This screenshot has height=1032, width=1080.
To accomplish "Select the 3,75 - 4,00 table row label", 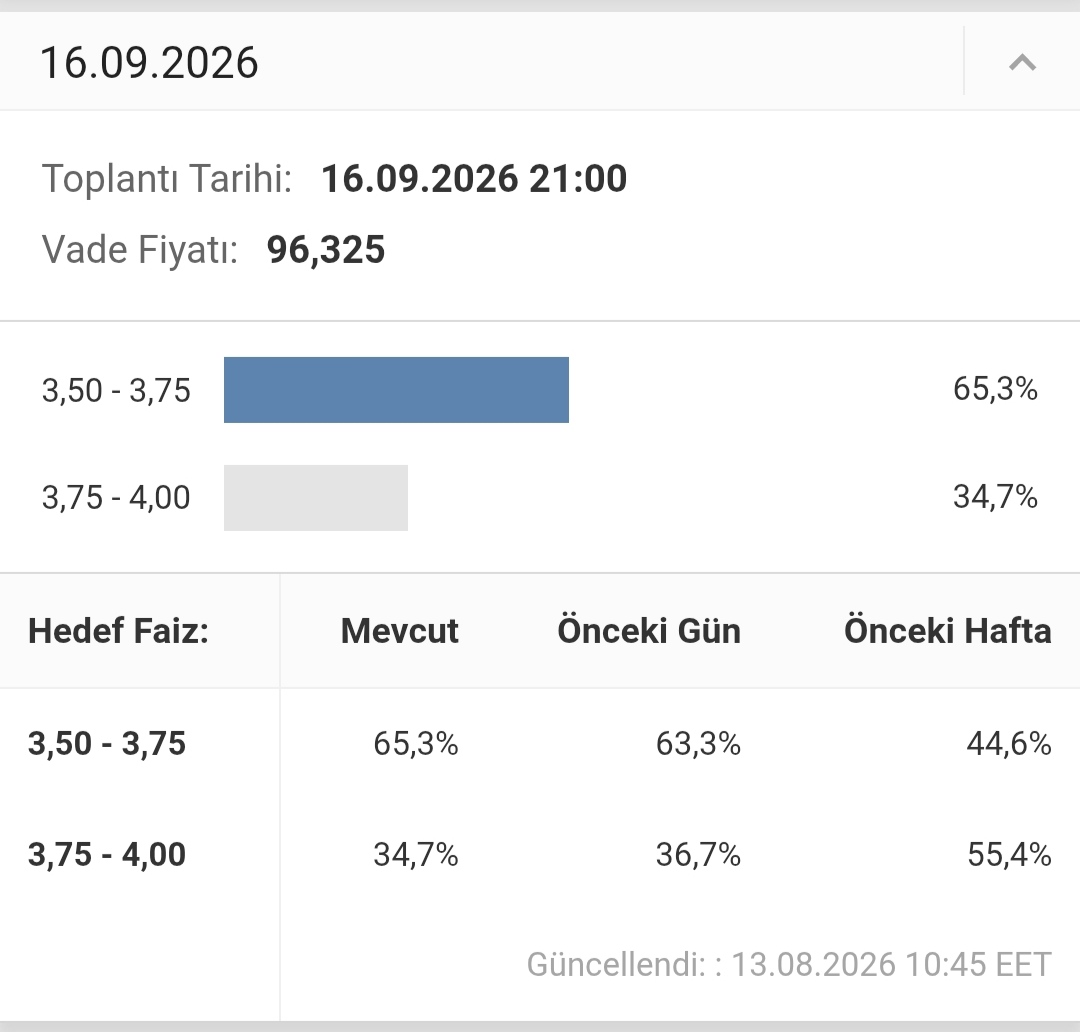I will coord(107,854).
